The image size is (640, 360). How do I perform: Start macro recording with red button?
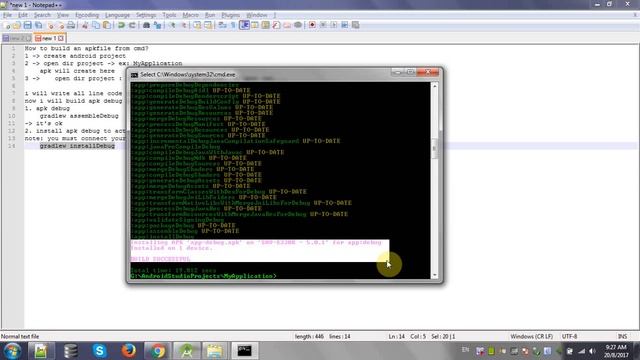click(x=312, y=25)
